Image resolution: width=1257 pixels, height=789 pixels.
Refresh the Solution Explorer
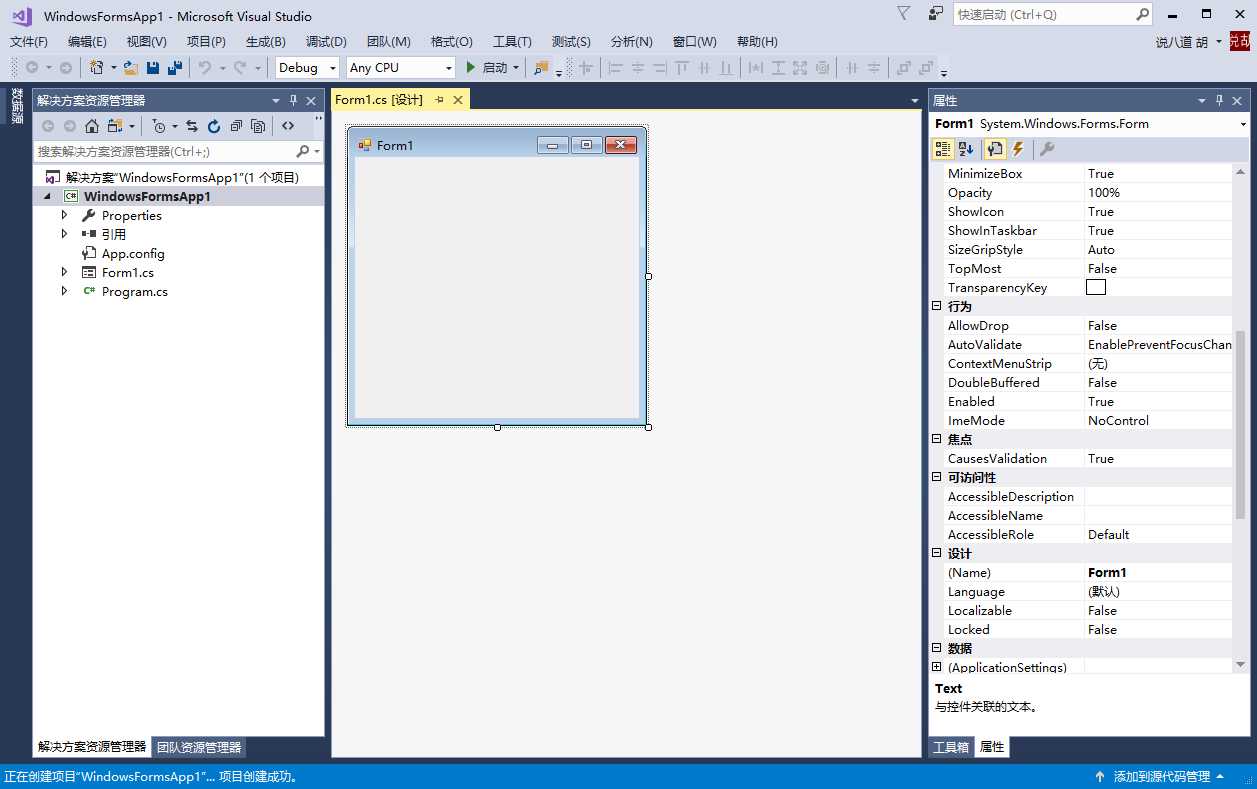pyautogui.click(x=214, y=126)
